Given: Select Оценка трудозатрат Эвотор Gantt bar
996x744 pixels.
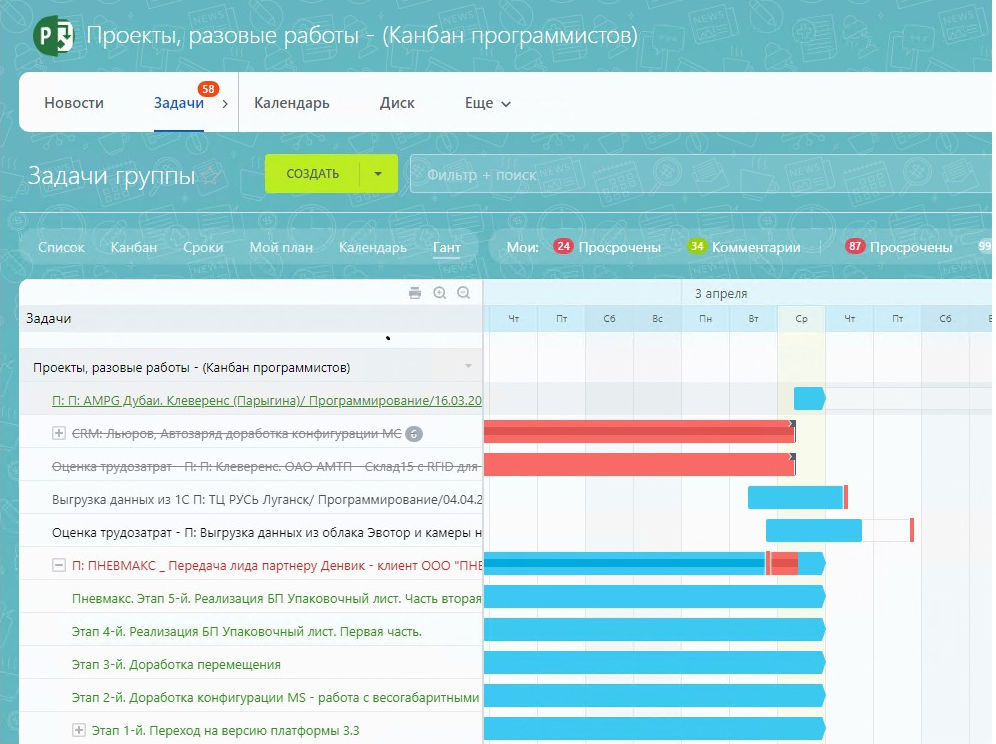Looking at the screenshot, I should click(x=814, y=531).
